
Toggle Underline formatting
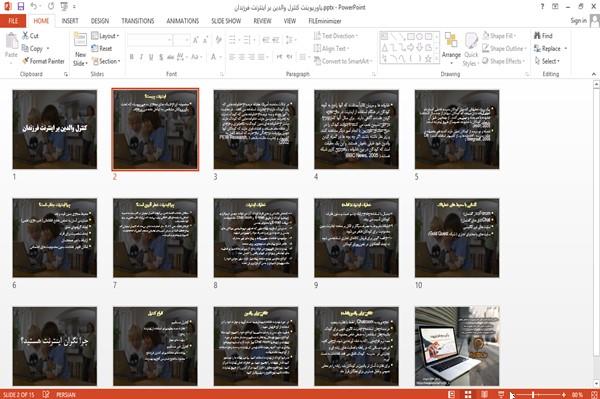[151, 57]
